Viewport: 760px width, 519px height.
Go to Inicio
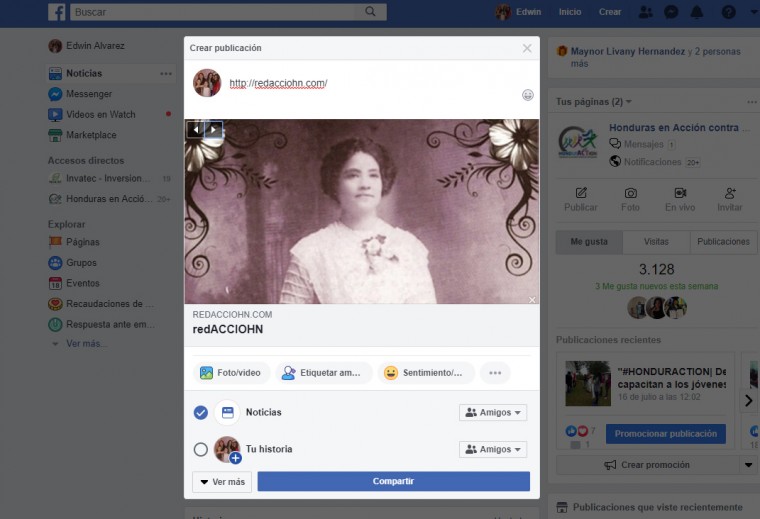(570, 12)
